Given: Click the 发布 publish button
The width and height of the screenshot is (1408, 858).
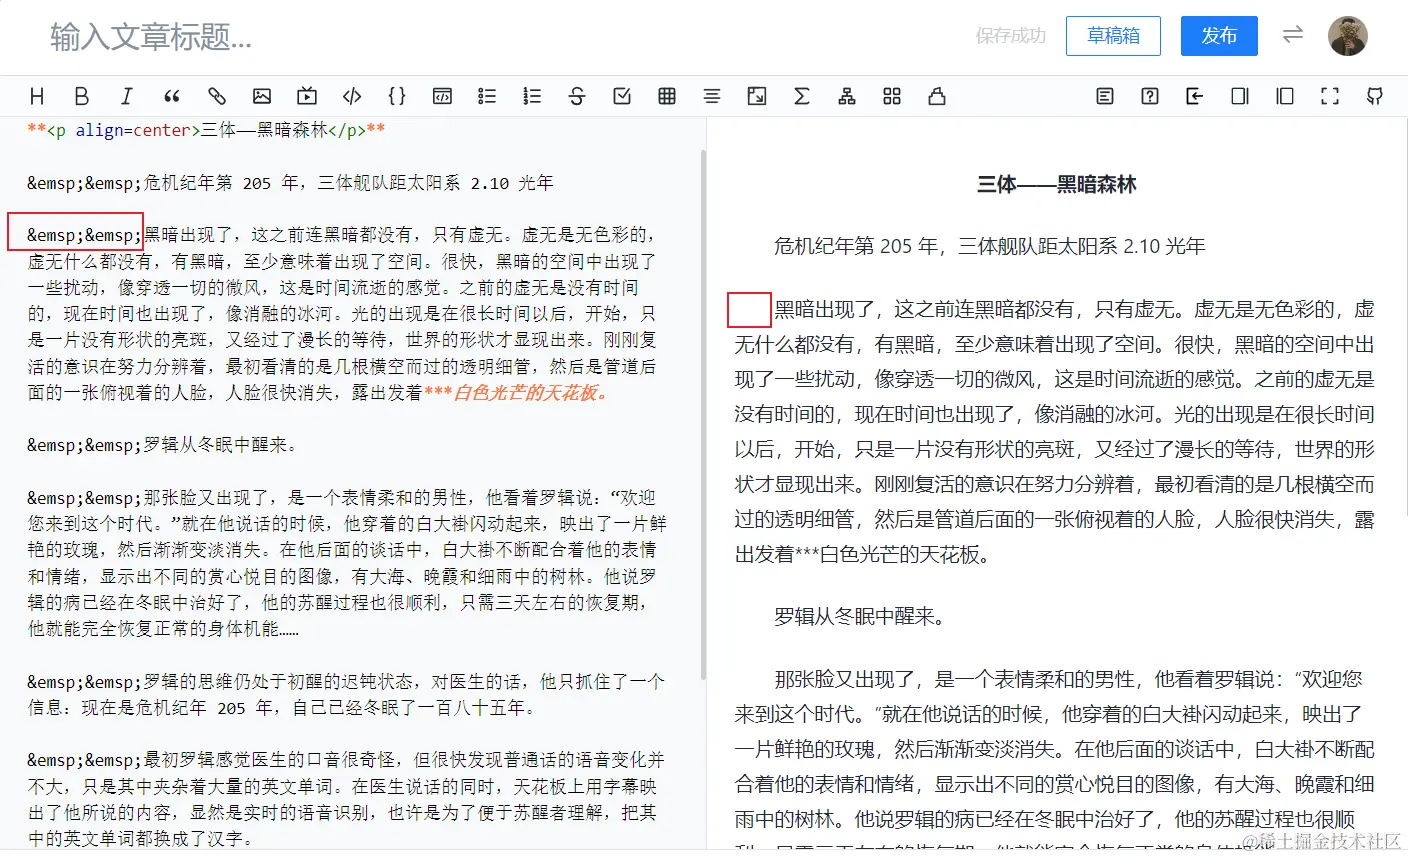Looking at the screenshot, I should (x=1219, y=36).
